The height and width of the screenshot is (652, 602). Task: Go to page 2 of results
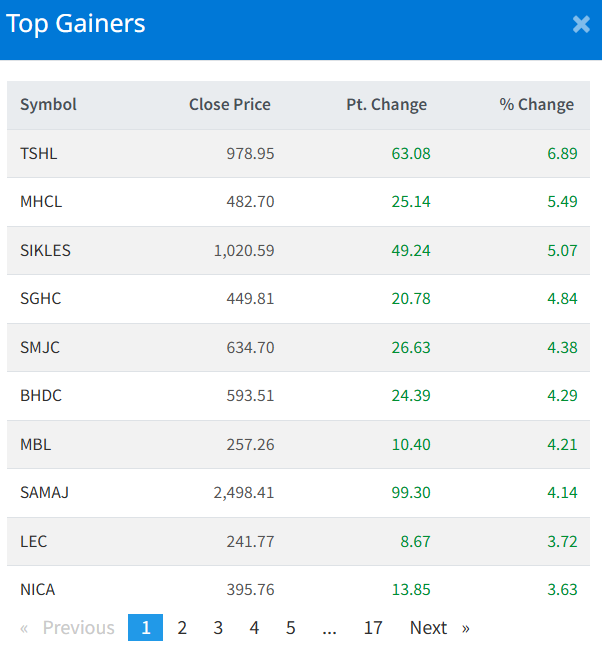[182, 628]
